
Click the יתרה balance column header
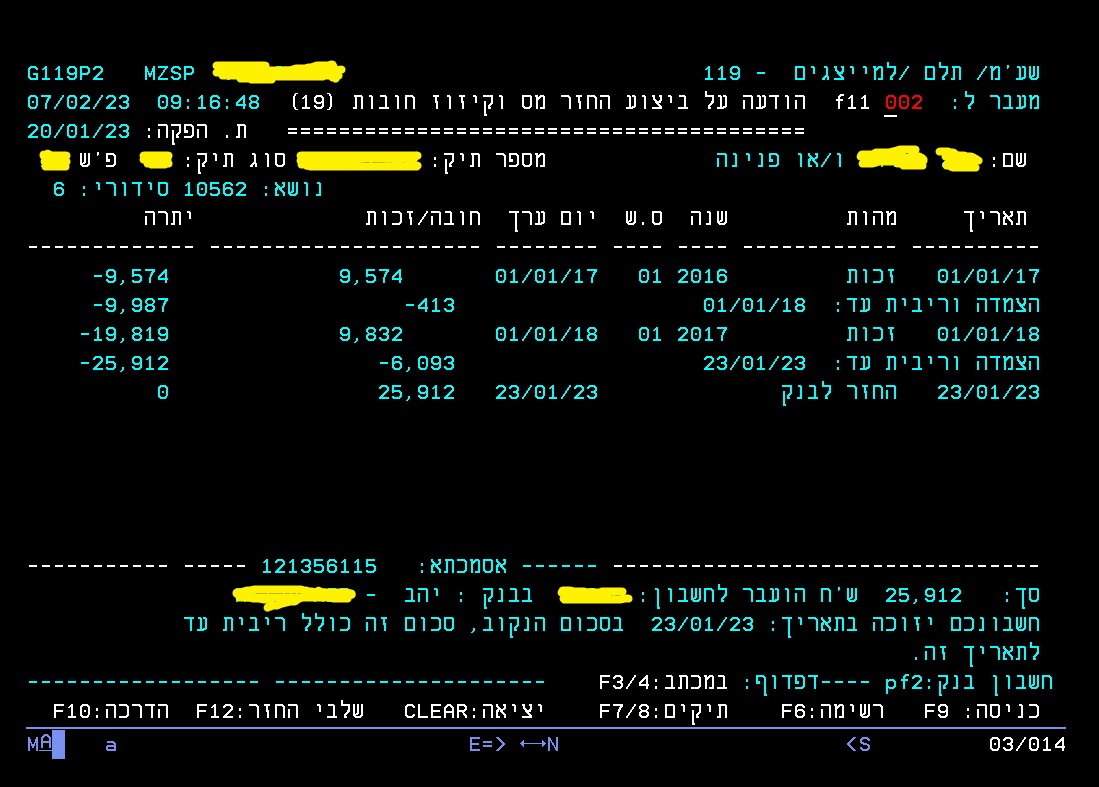(x=168, y=218)
